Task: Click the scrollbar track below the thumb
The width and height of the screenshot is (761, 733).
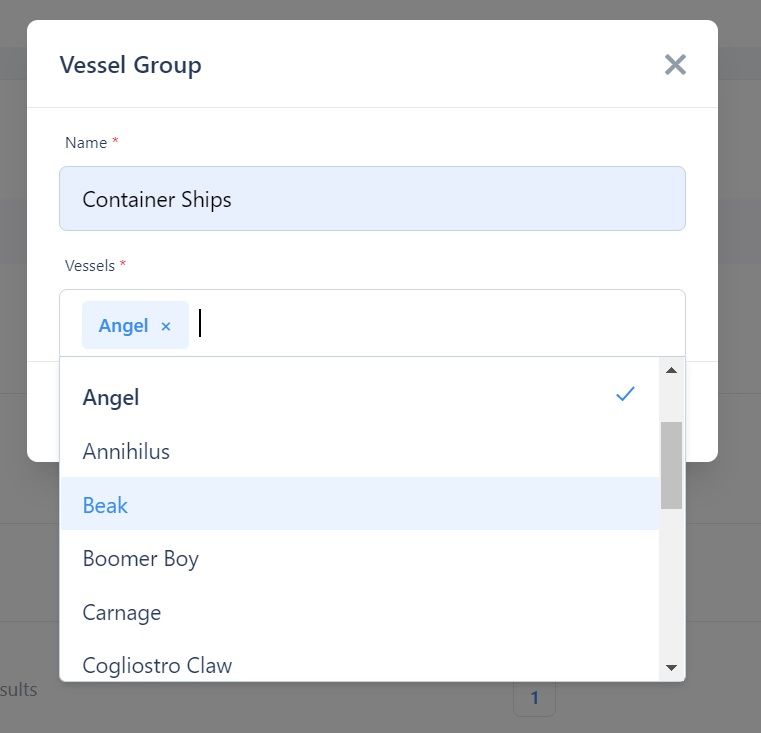Action: tap(672, 583)
